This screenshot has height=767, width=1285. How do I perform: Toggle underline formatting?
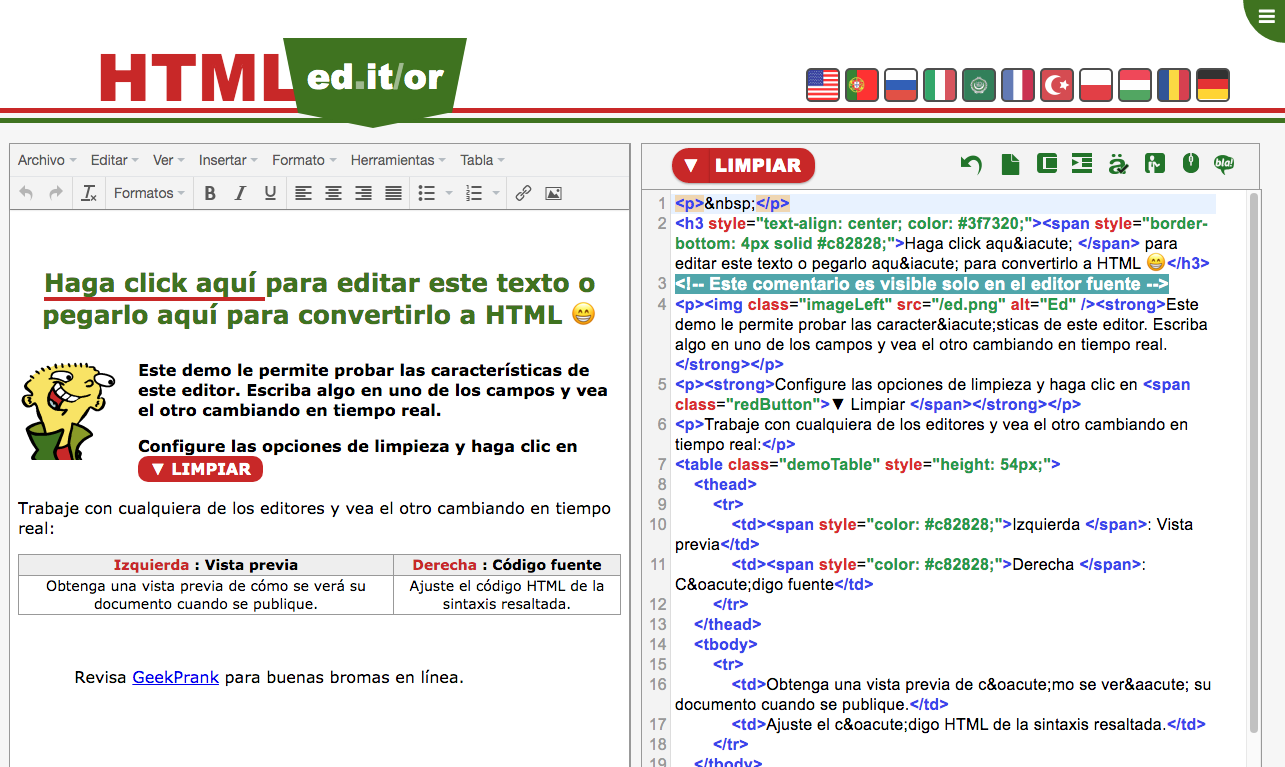(x=270, y=193)
